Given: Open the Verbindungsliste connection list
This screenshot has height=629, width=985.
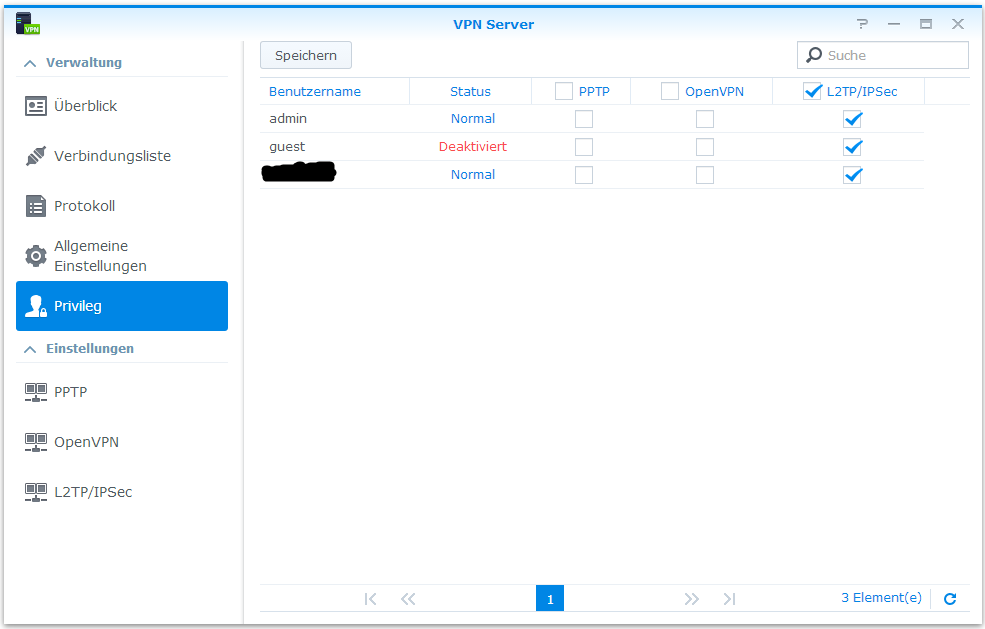Looking at the screenshot, I should click(x=111, y=156).
